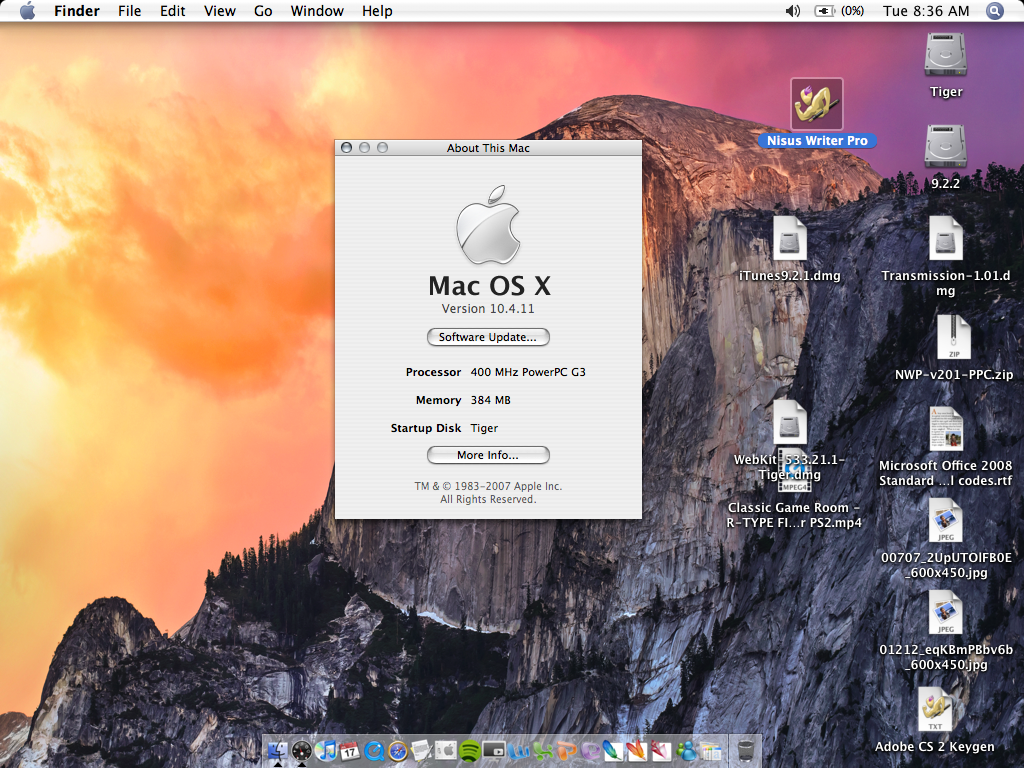
Task: Open Adobe Photoshop CS2 feather icon
Action: [x=613, y=751]
